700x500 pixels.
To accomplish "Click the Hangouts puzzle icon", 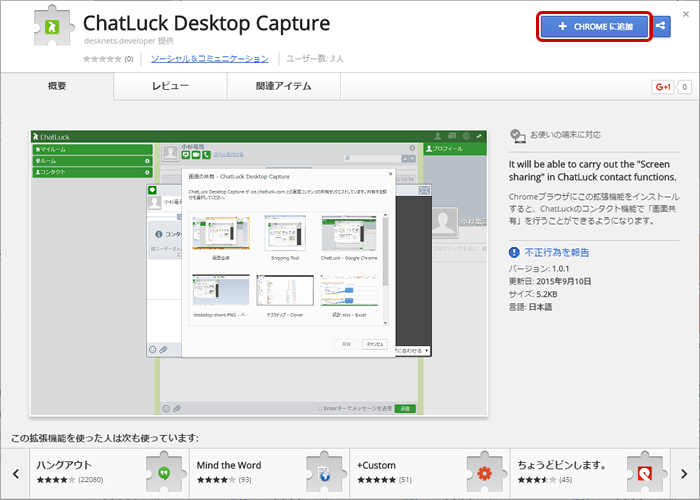I will [x=164, y=472].
